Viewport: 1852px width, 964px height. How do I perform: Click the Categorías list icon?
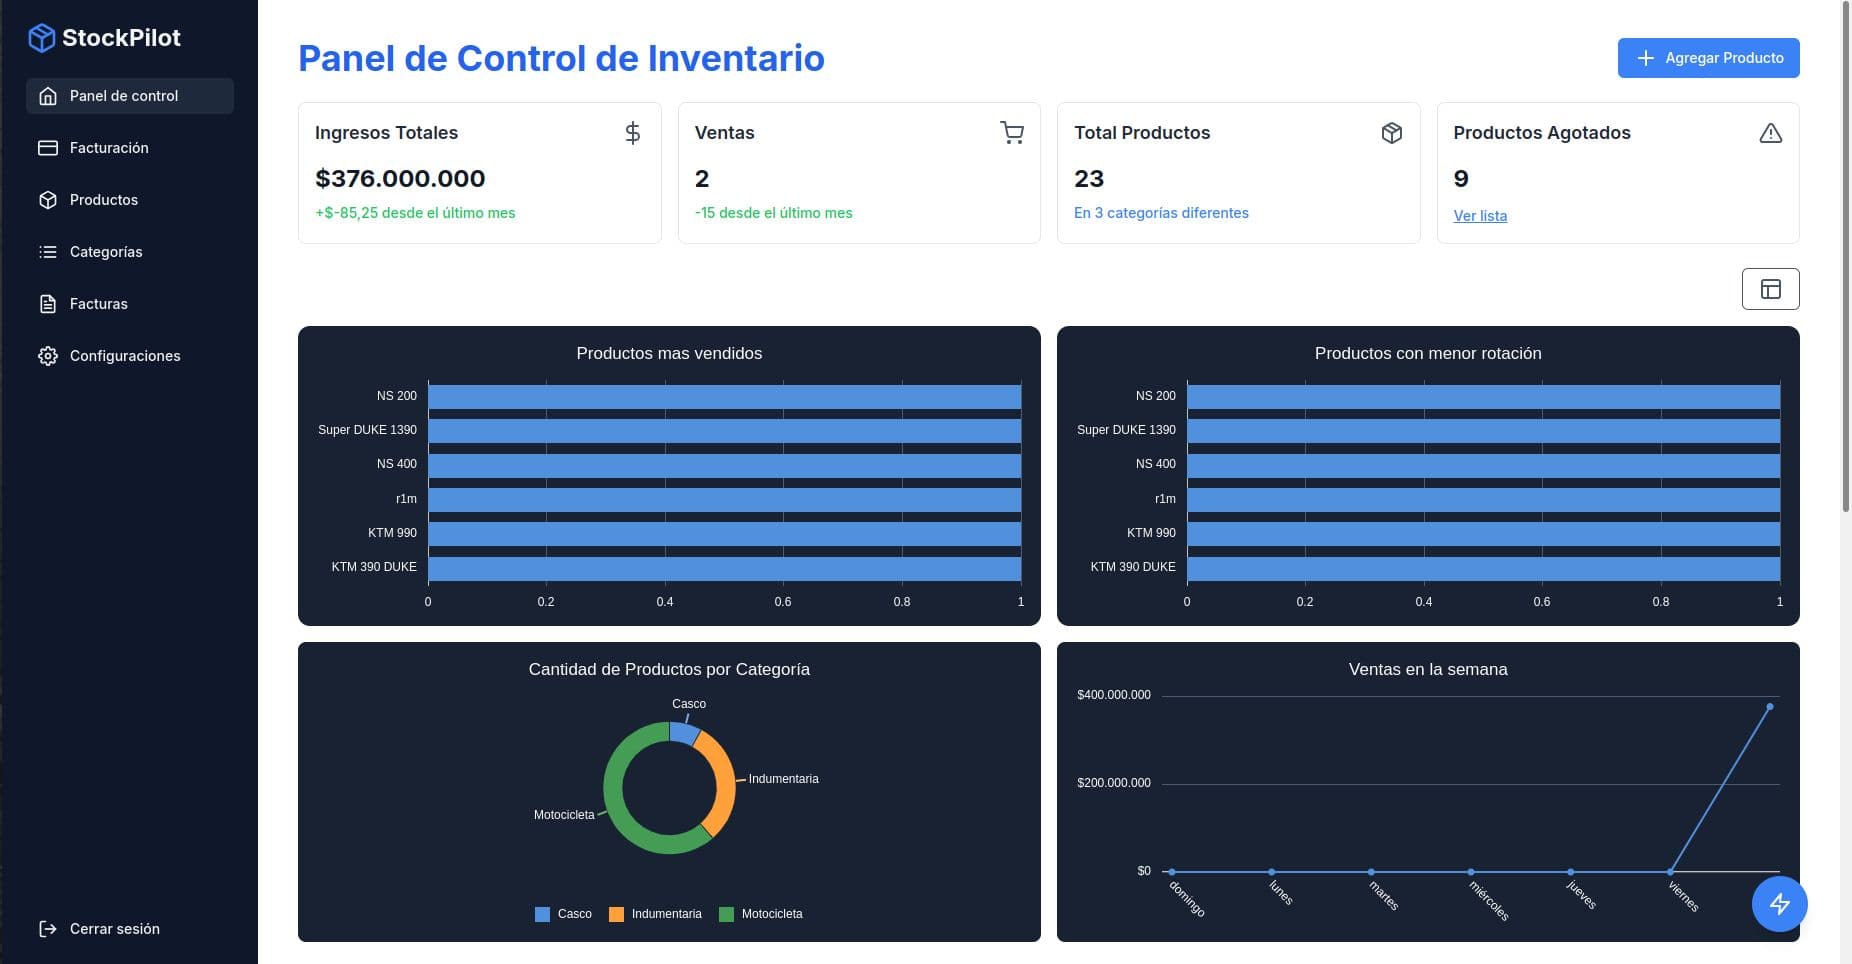47,251
